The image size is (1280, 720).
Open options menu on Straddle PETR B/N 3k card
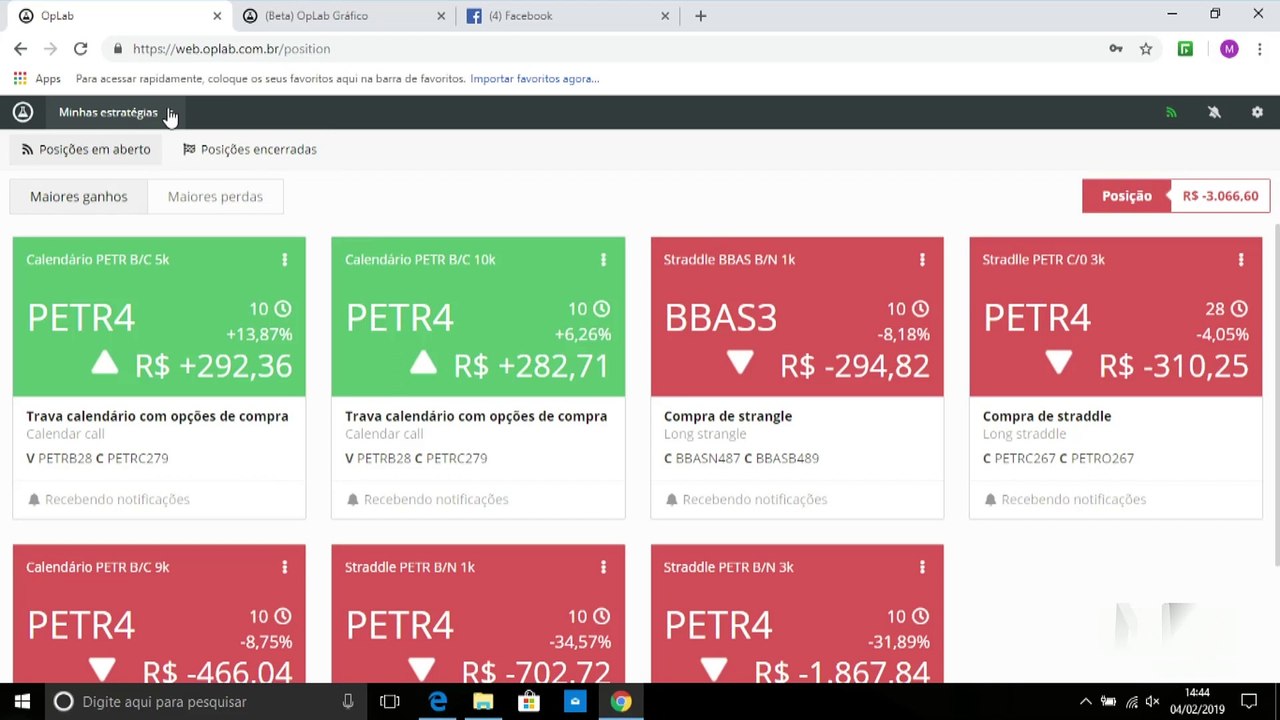pyautogui.click(x=922, y=567)
